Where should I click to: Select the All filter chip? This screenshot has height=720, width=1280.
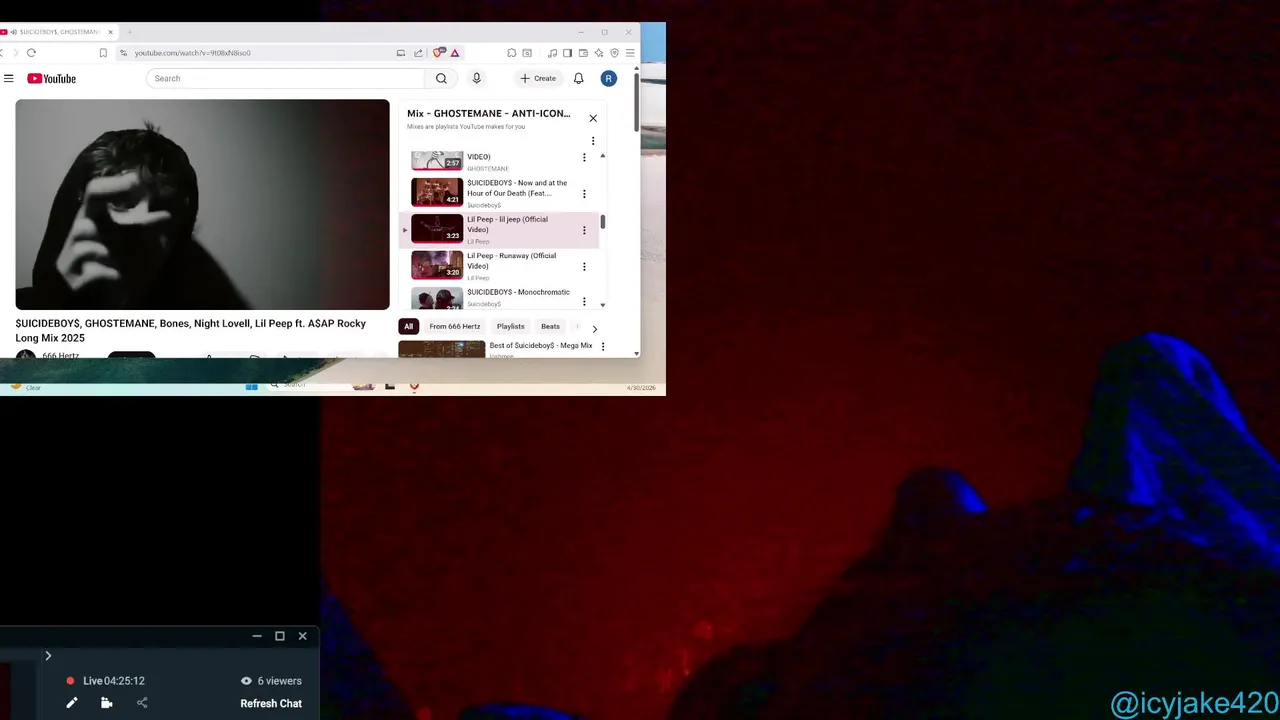pos(408,326)
